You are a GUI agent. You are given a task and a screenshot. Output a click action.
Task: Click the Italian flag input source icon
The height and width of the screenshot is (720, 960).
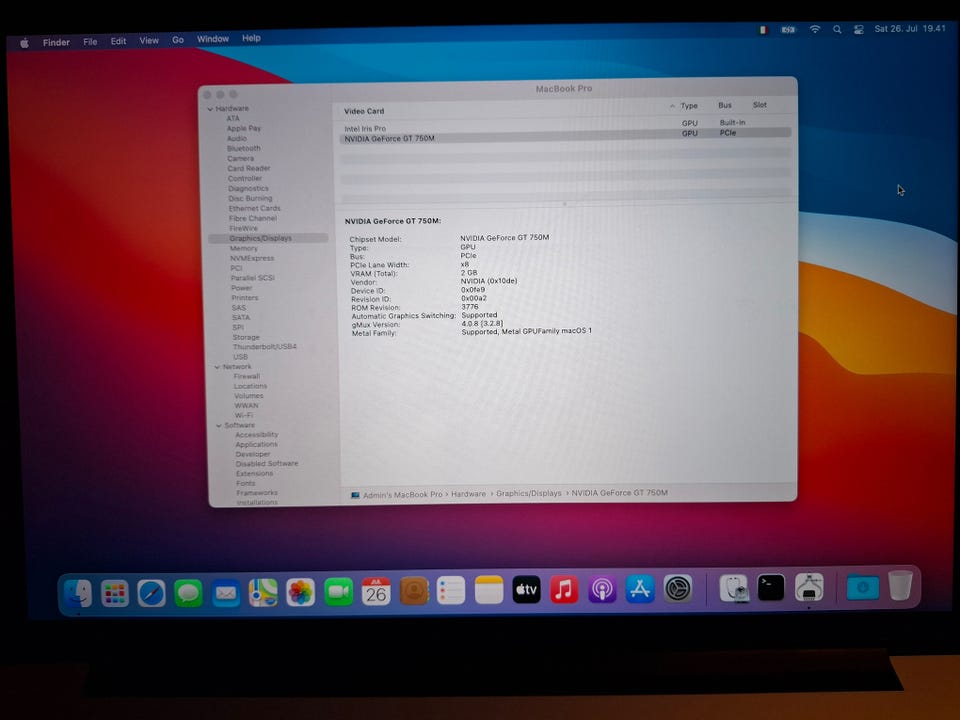tap(763, 29)
